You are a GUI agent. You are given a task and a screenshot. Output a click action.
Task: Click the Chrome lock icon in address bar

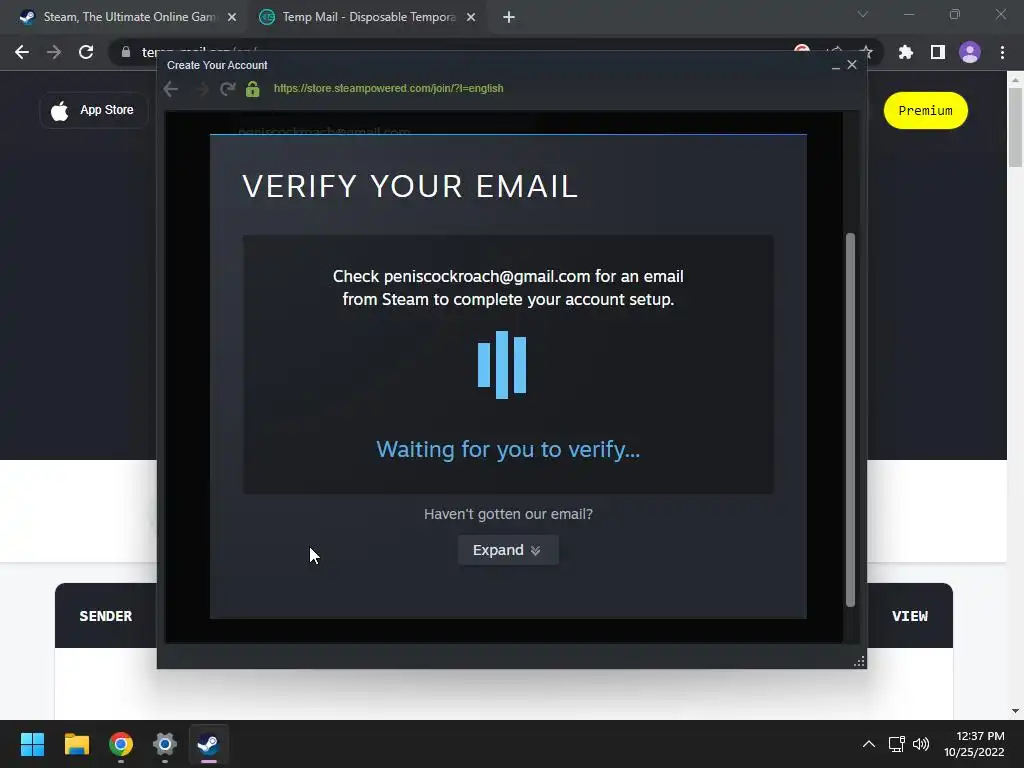point(126,52)
